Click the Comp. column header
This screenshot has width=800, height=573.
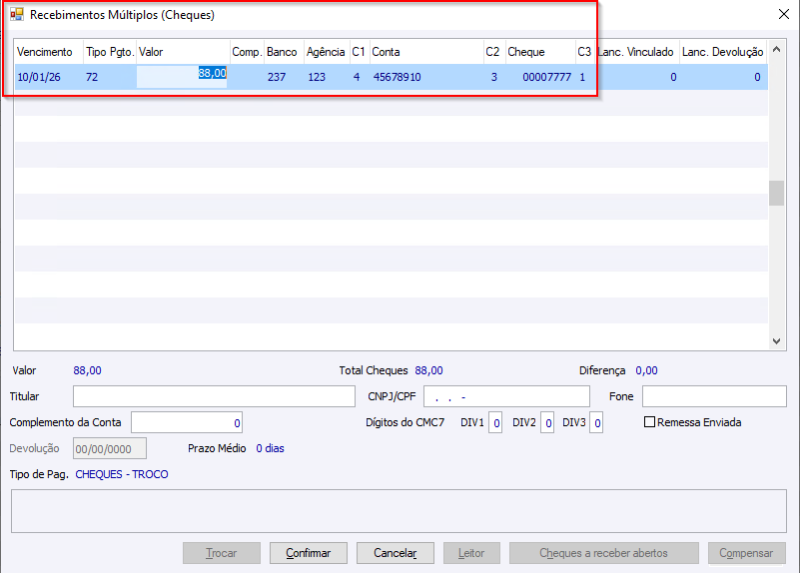click(247, 52)
